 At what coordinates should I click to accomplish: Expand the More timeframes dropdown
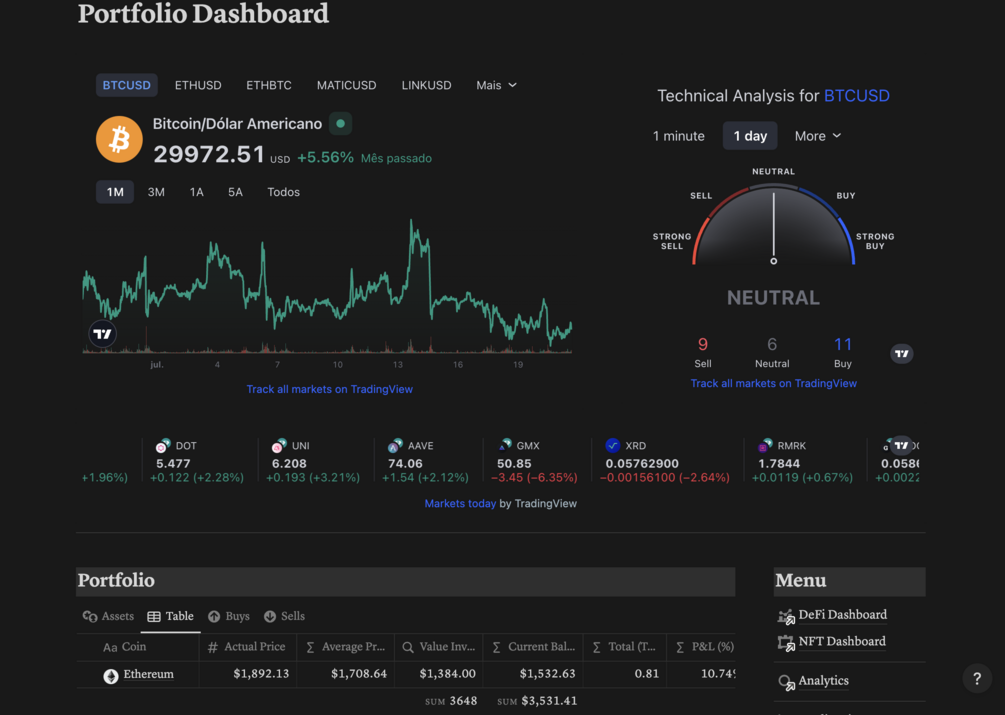coord(818,136)
